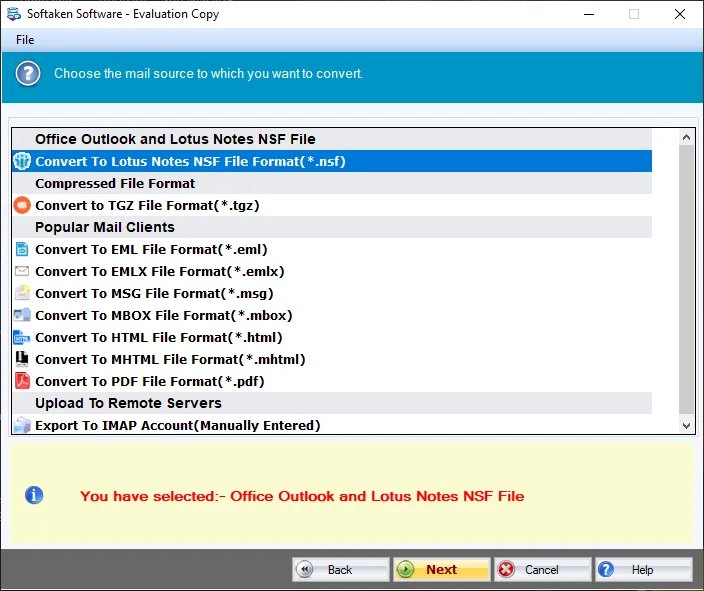The height and width of the screenshot is (591, 704).
Task: Click the blue info icon in the selection panel
Action: [x=34, y=495]
